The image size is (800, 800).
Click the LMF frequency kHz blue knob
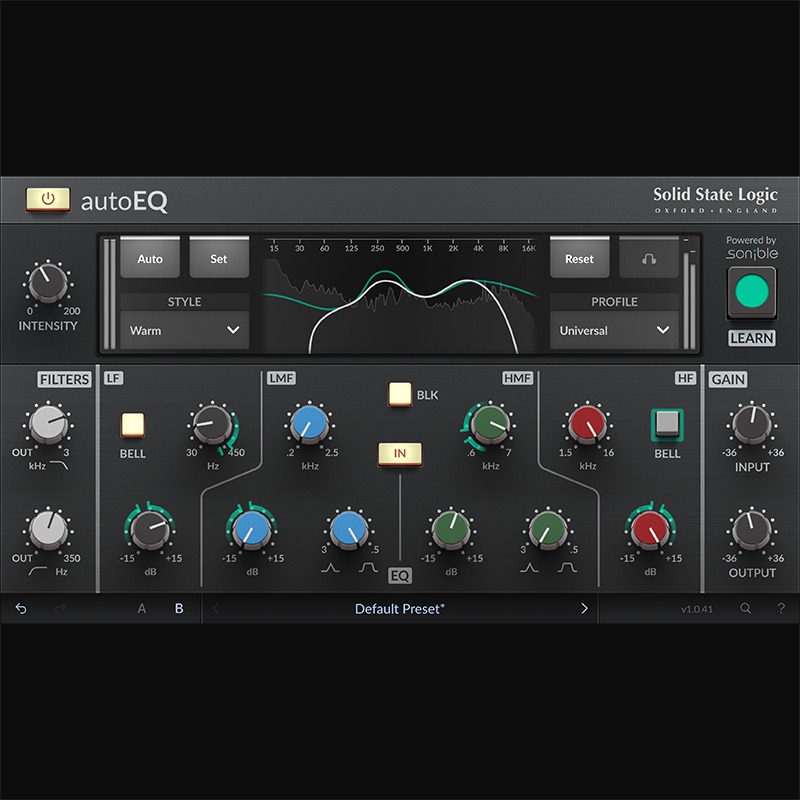pyautogui.click(x=309, y=424)
